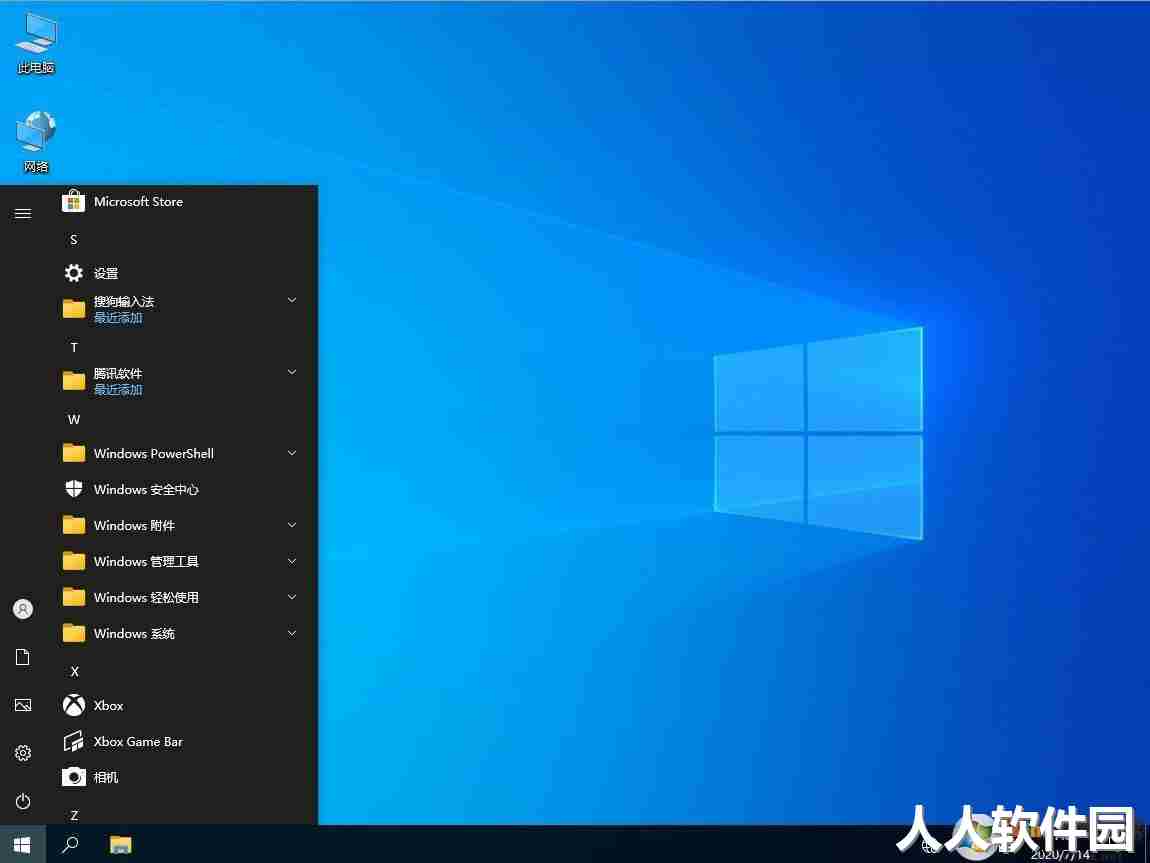Click the '设置' app label
This screenshot has height=863, width=1150.
[x=106, y=273]
